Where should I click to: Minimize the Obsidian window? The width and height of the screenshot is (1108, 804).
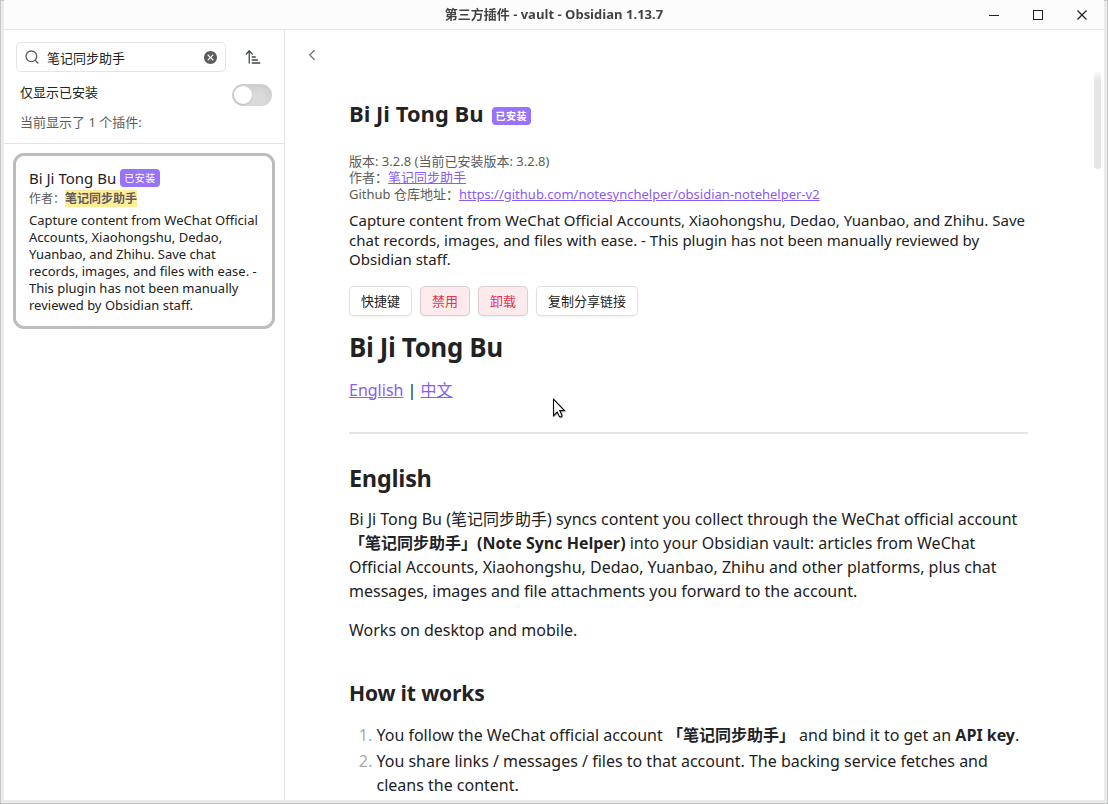(x=994, y=15)
